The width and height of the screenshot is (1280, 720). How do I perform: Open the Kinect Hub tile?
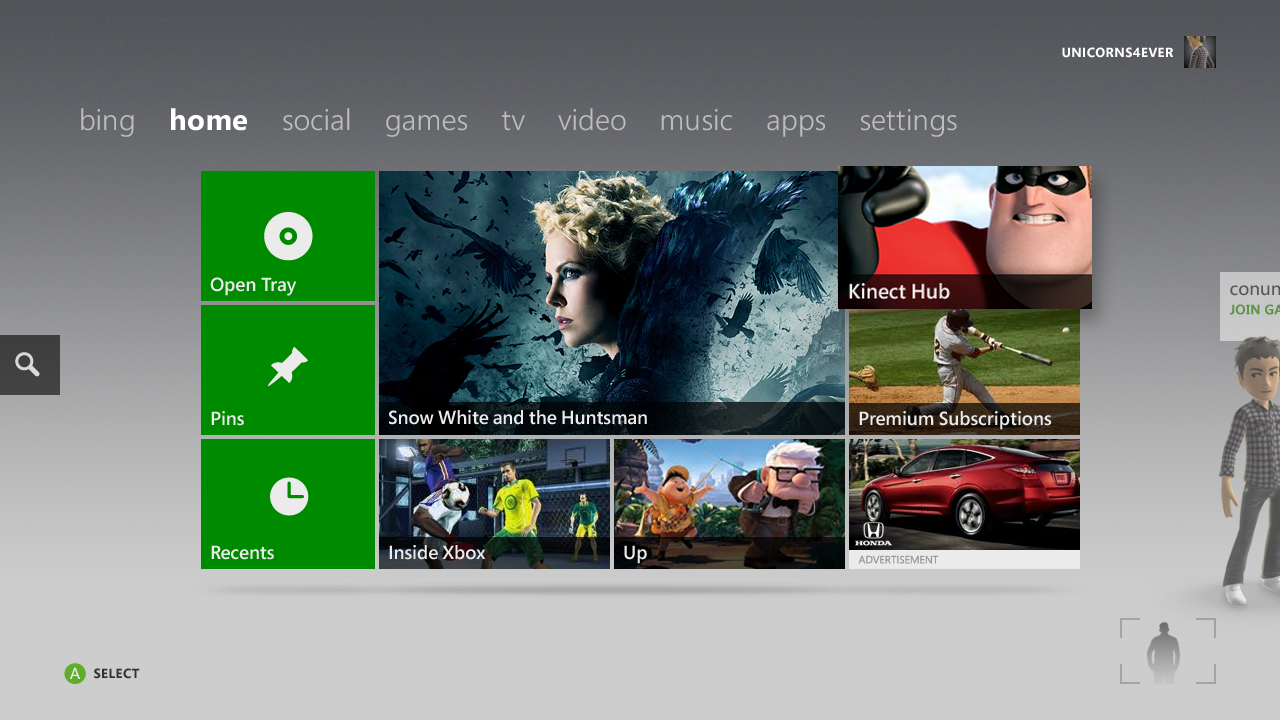click(x=965, y=237)
